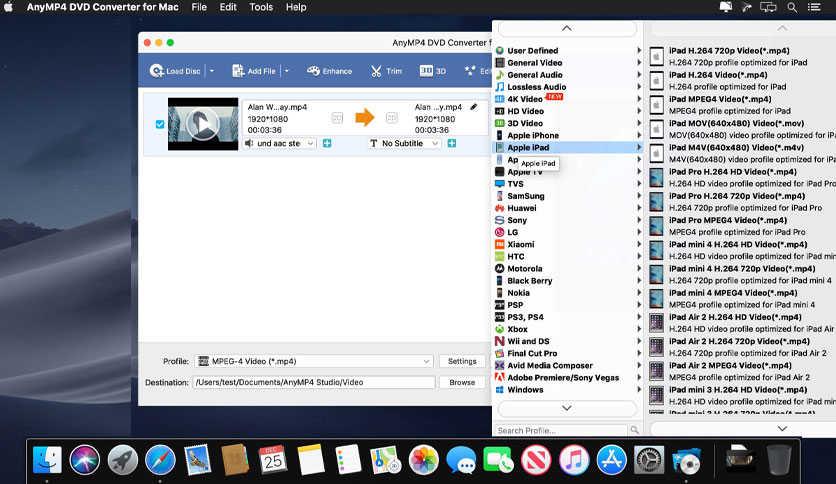Click the Destination path field
The image size is (836, 484).
click(314, 382)
